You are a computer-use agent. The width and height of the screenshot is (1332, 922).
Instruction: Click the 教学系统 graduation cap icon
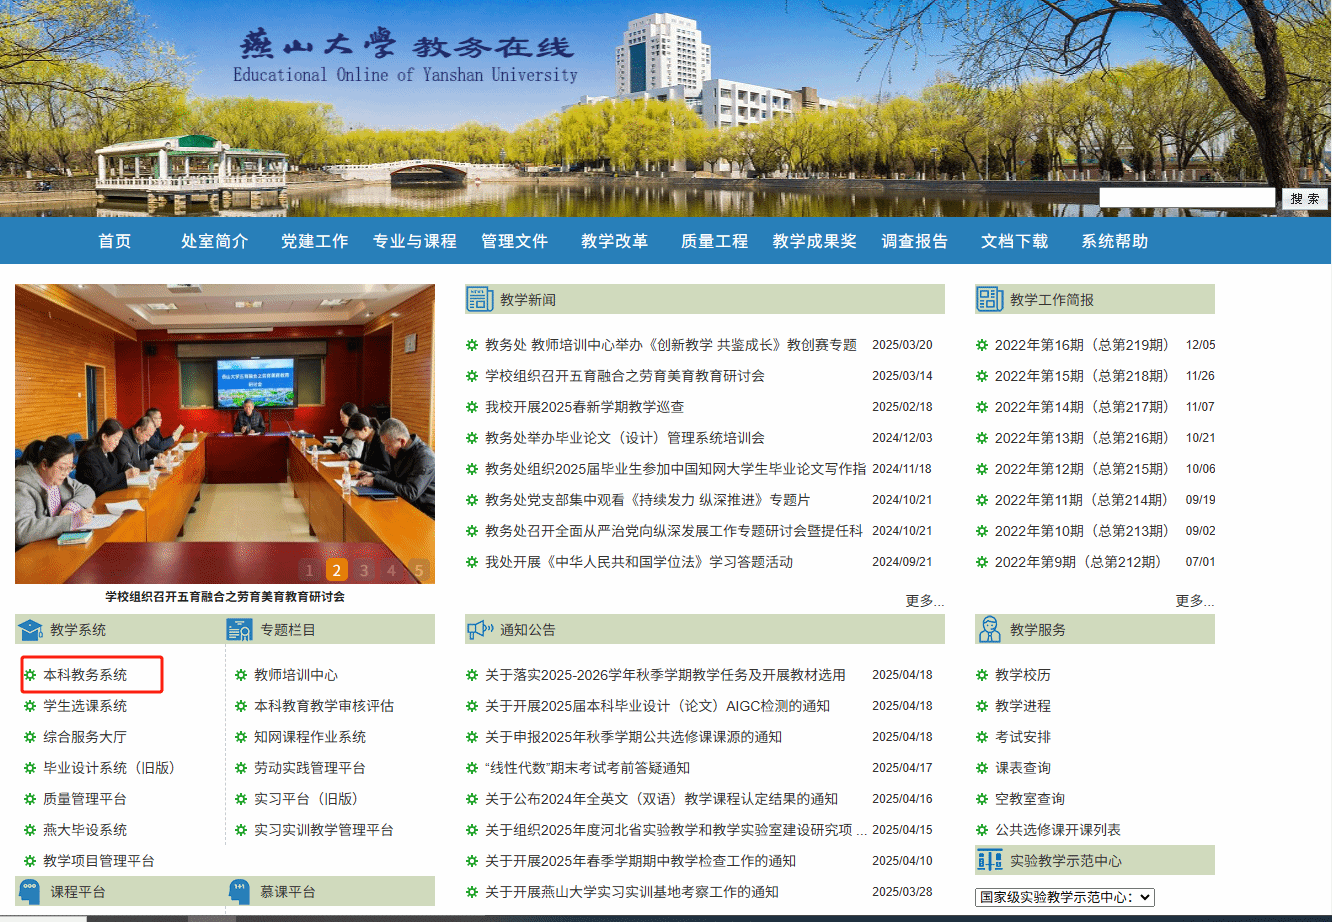click(x=31, y=629)
